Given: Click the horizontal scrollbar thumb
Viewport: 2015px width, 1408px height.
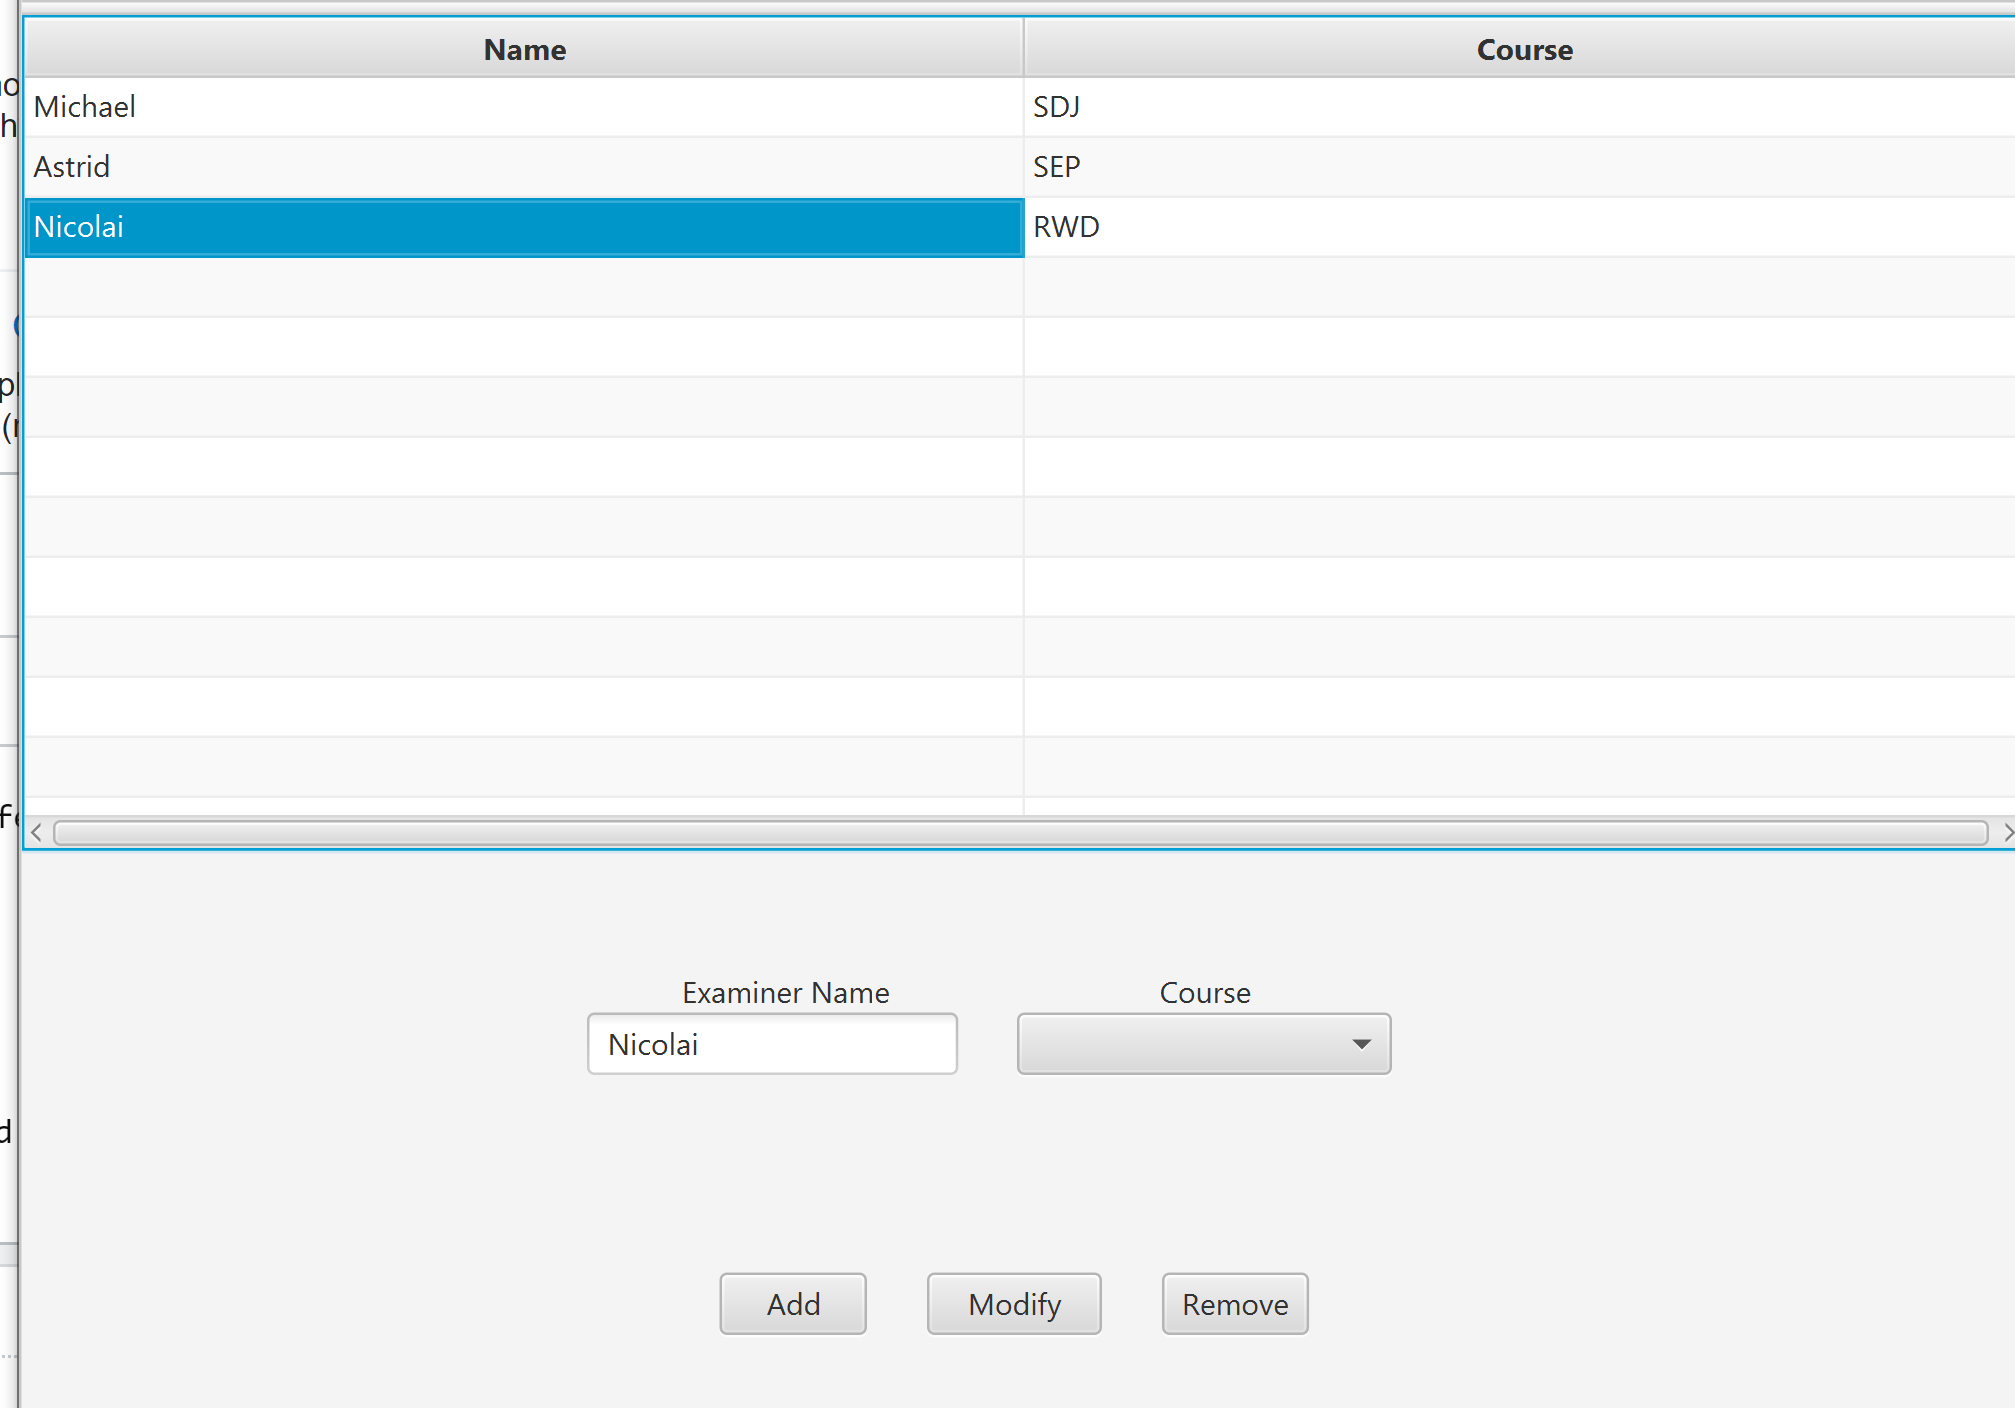Looking at the screenshot, I should click(x=1020, y=833).
